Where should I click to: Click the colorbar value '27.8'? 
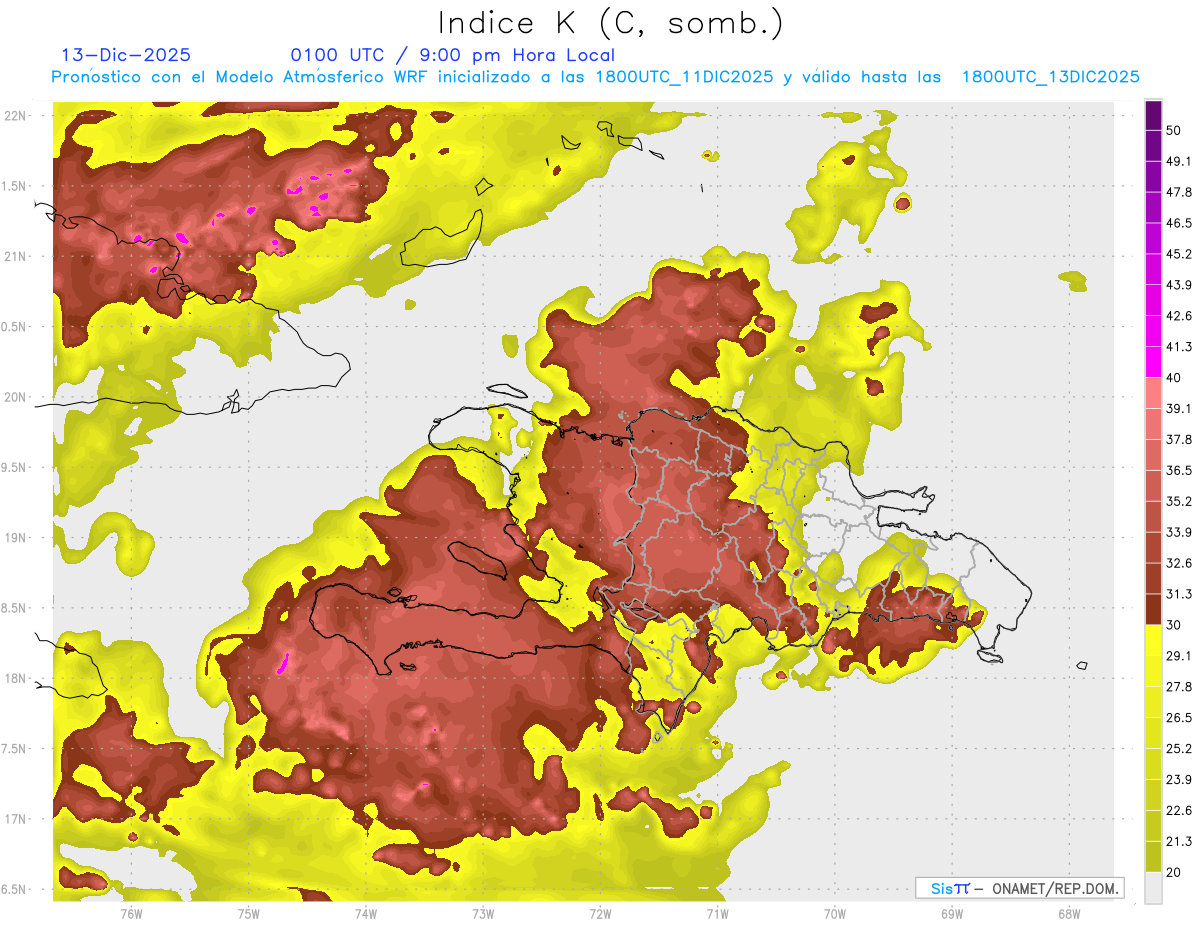1178,687
